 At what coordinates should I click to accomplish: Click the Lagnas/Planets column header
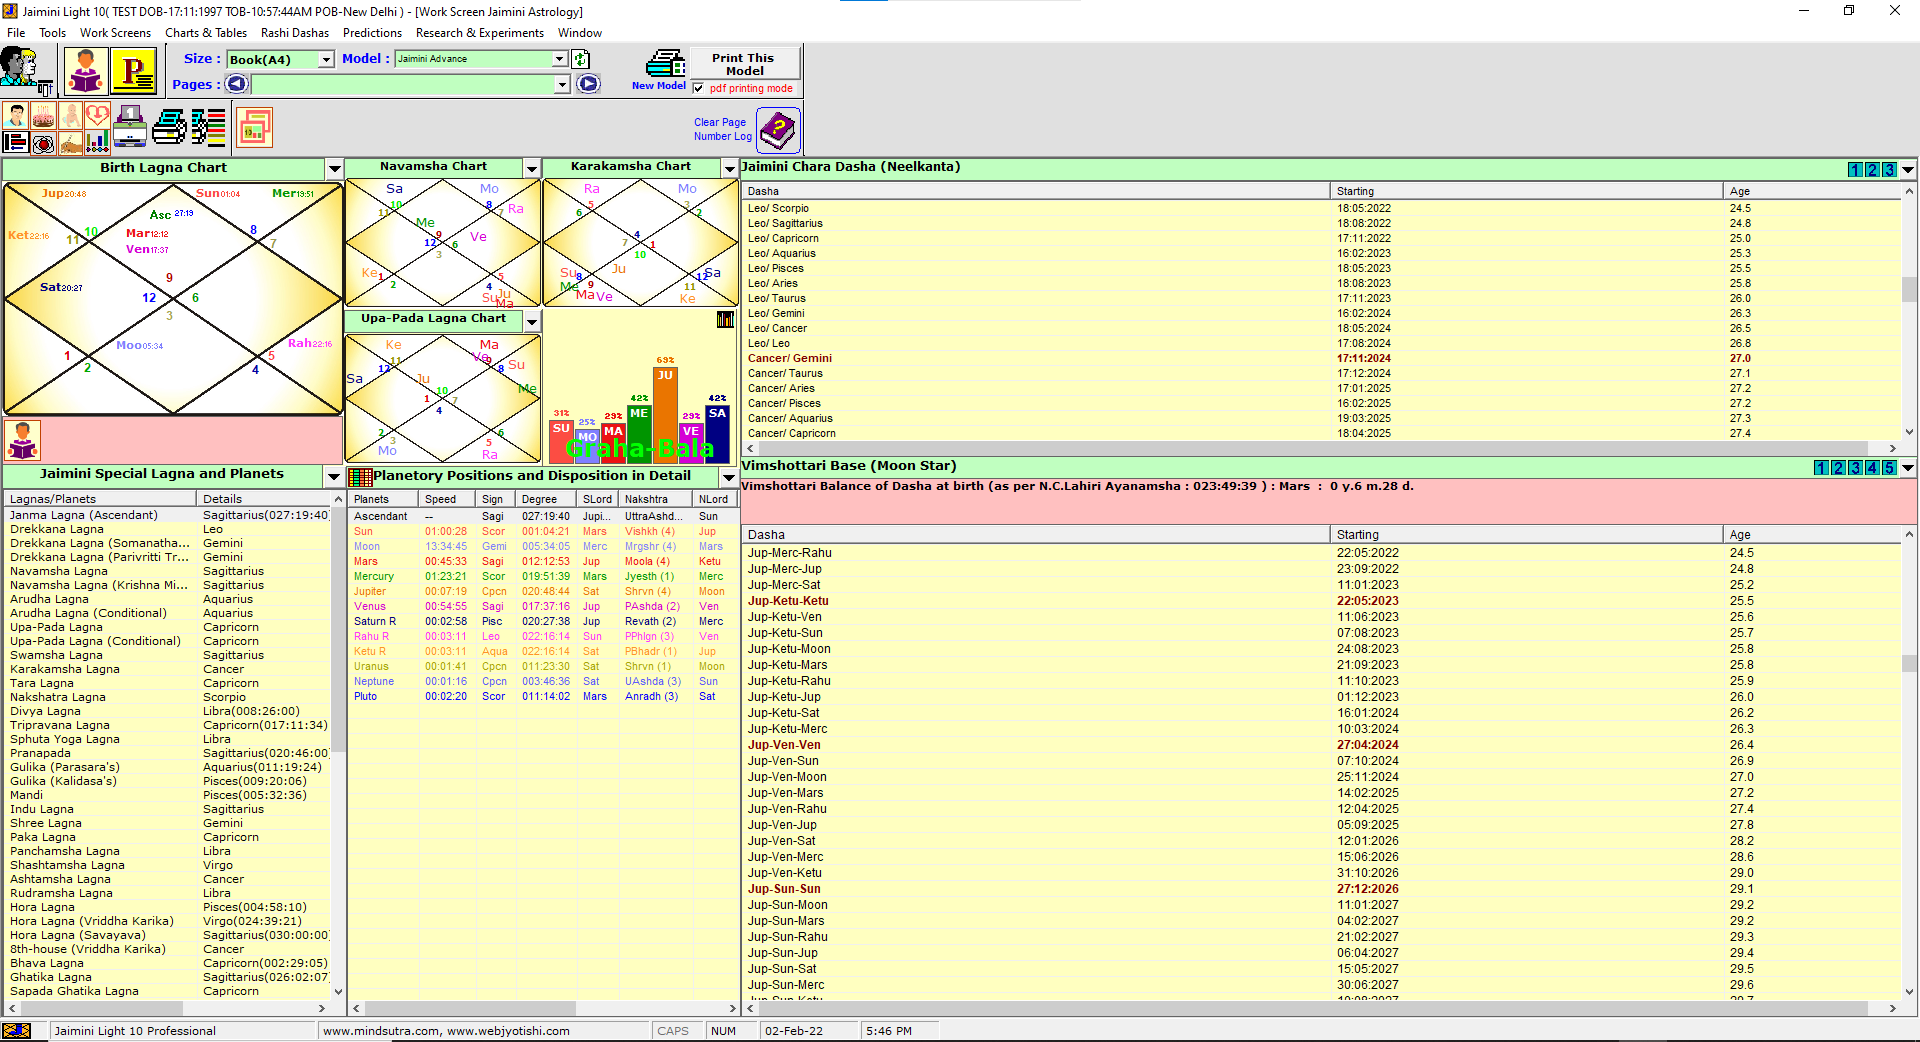[99, 499]
